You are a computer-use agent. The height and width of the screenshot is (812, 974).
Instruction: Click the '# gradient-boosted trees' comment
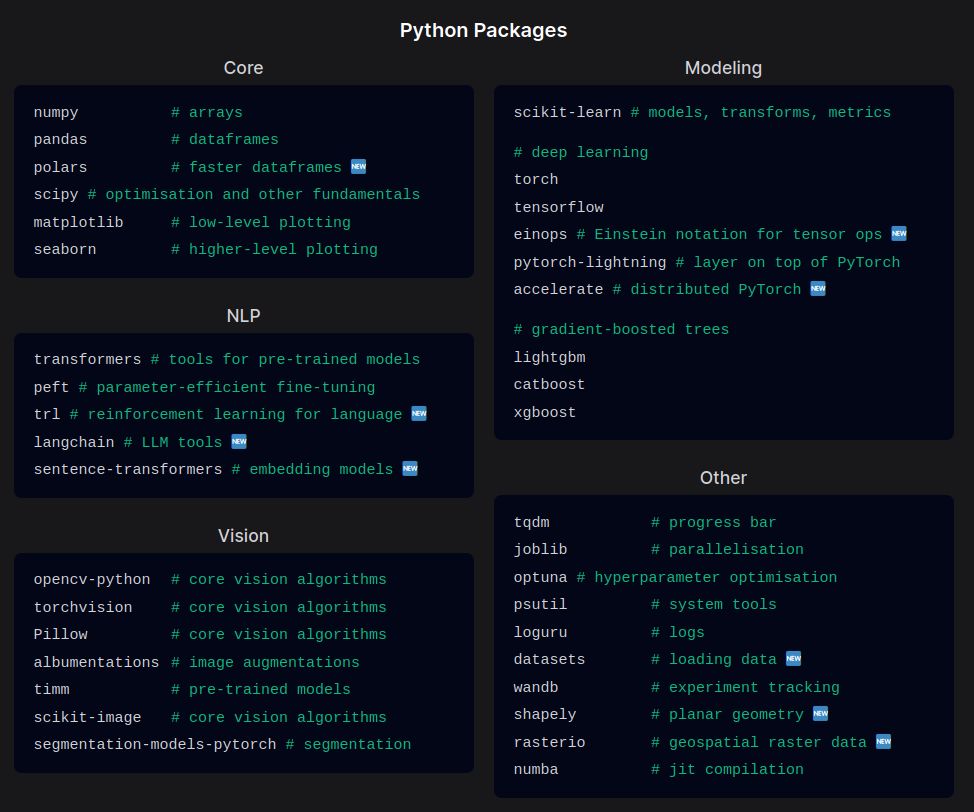coord(621,329)
